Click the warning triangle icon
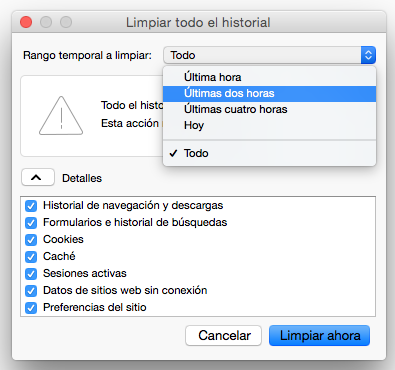The image size is (395, 370). 61,116
